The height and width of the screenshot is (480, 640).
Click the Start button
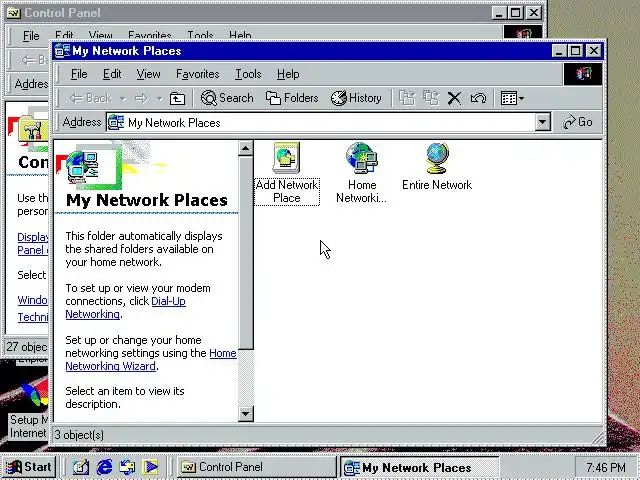(x=29, y=467)
